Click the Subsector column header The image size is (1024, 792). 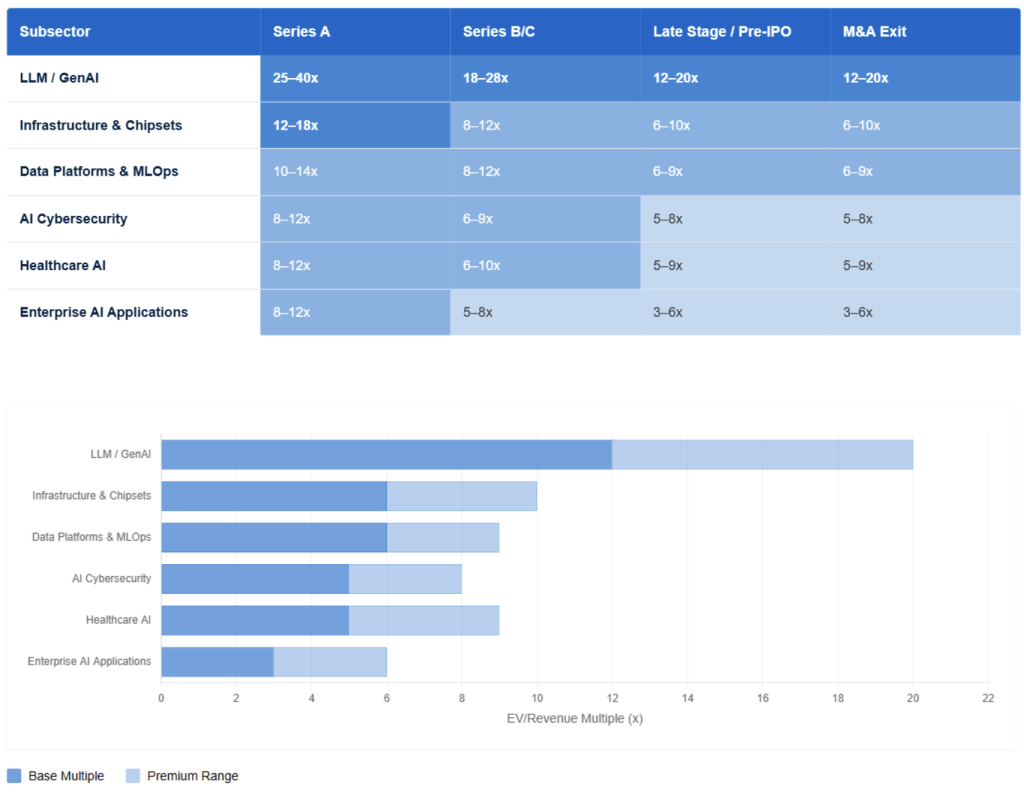133,31
